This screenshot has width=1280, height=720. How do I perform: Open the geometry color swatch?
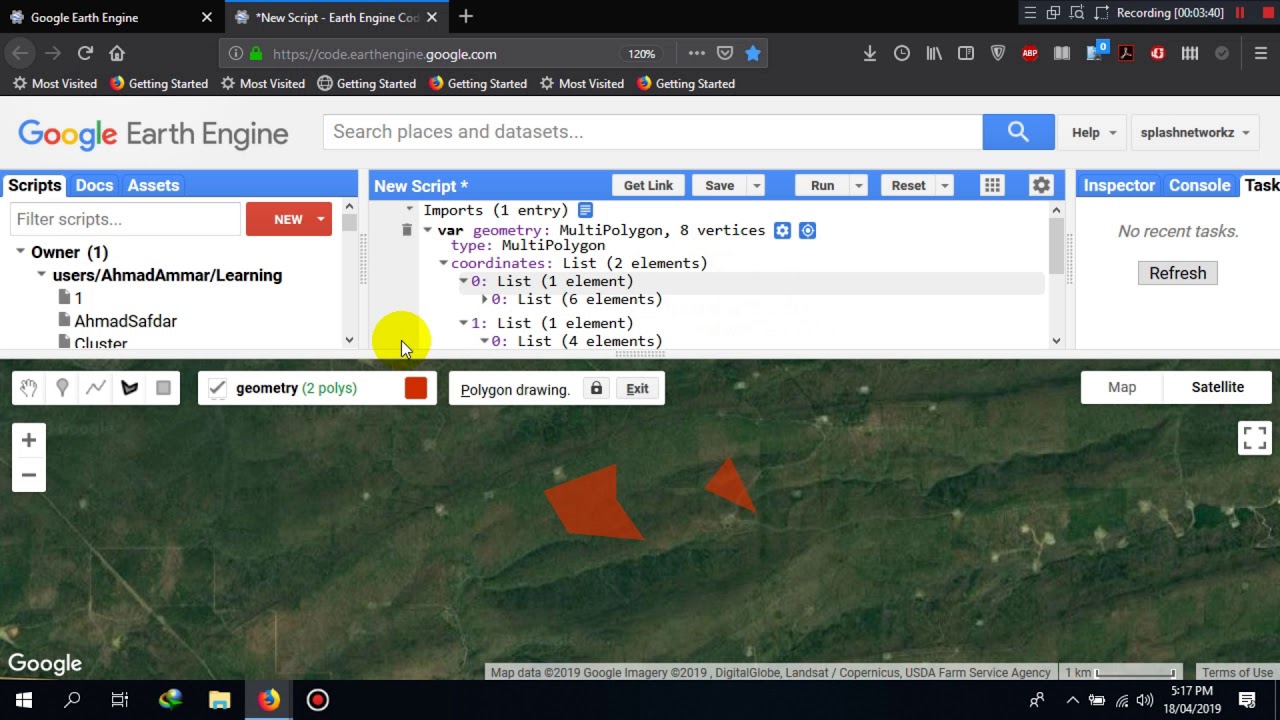[x=416, y=388]
